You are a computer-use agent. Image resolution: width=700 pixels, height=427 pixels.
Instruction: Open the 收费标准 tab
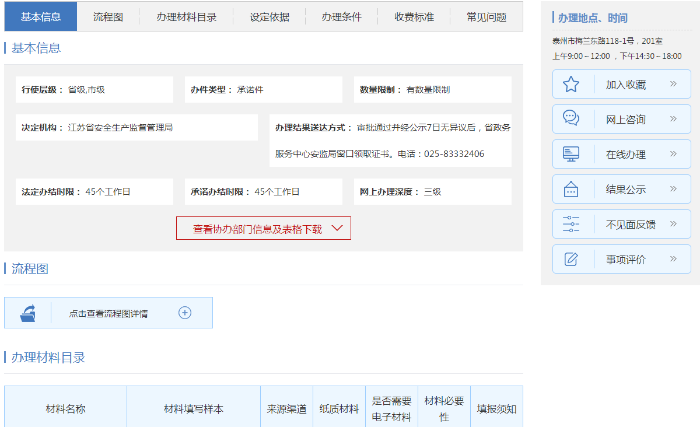[x=414, y=17]
